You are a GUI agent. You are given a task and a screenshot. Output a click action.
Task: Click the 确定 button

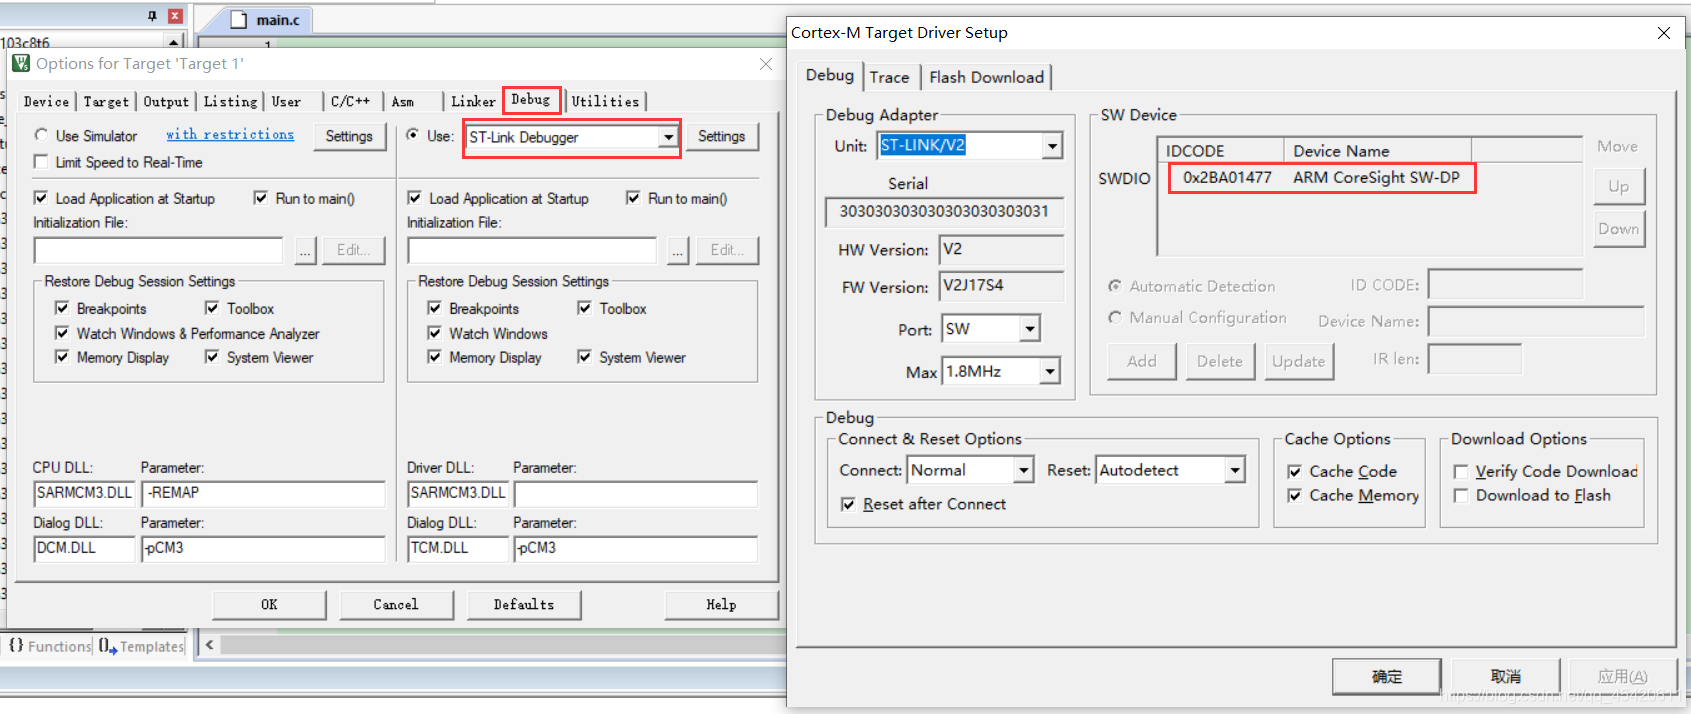pyautogui.click(x=1386, y=677)
